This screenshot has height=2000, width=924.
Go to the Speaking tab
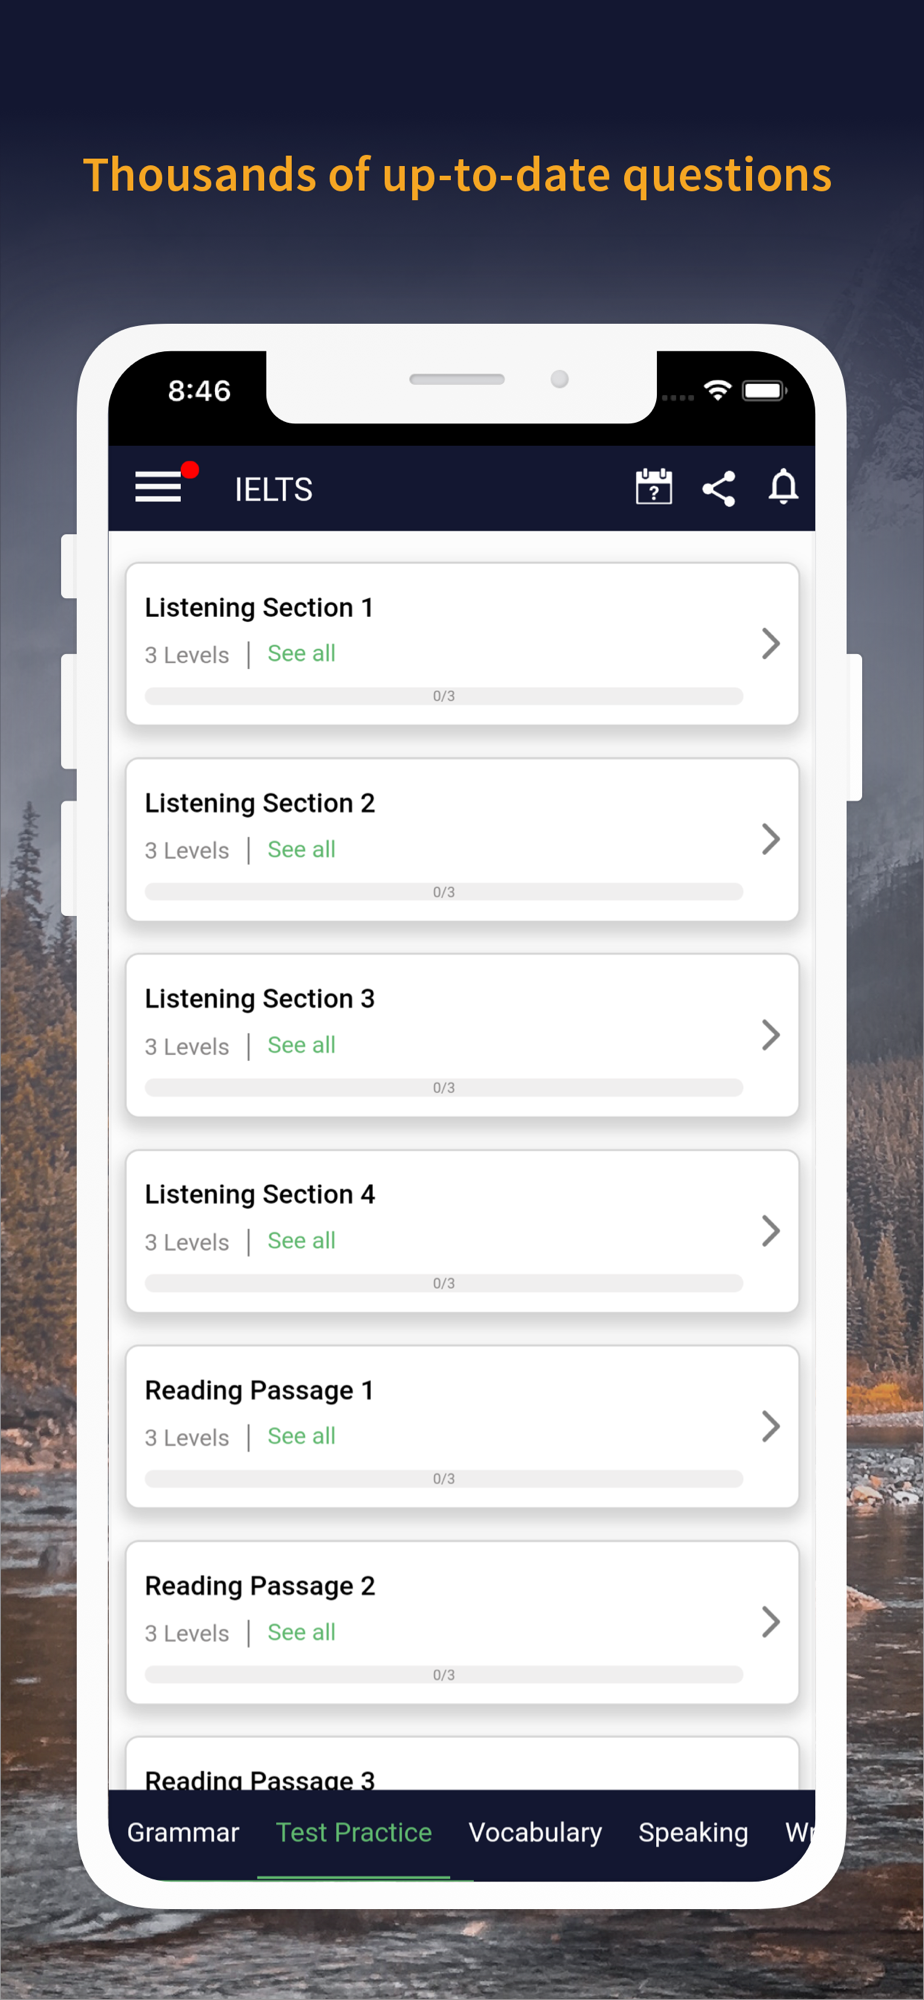point(693,1832)
